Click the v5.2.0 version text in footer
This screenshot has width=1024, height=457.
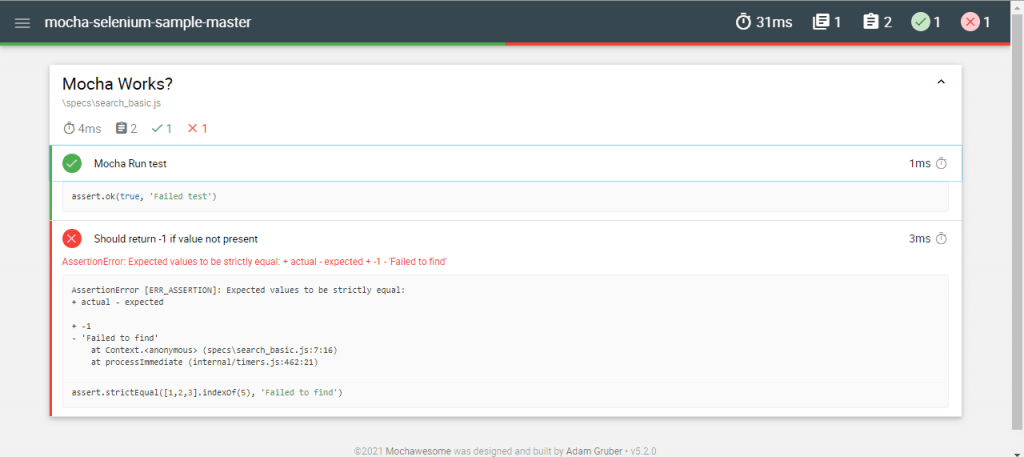[644, 451]
